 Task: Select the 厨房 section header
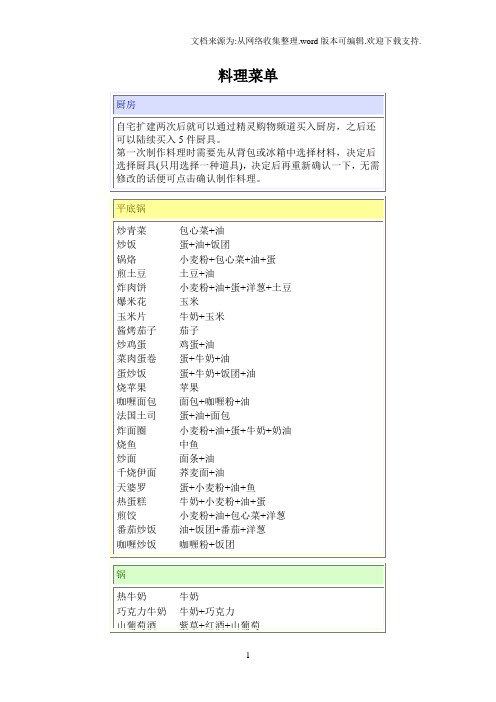click(x=248, y=105)
